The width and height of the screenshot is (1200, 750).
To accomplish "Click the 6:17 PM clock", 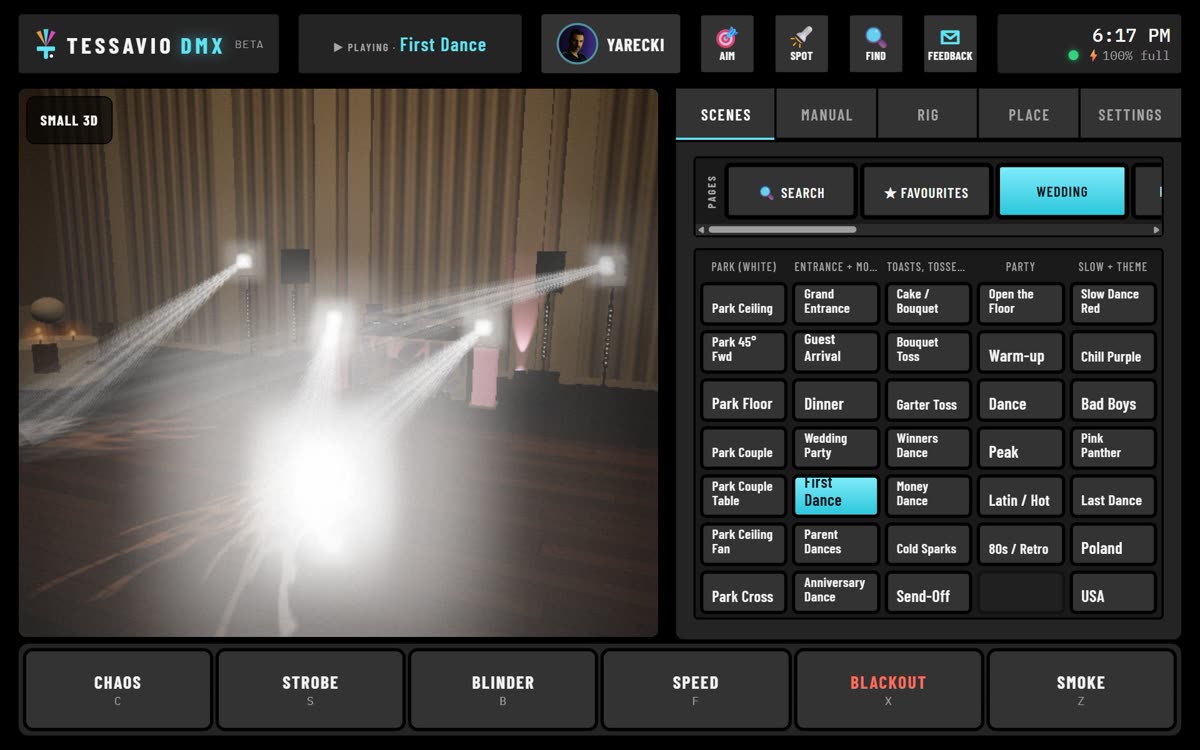I will [x=1130, y=35].
